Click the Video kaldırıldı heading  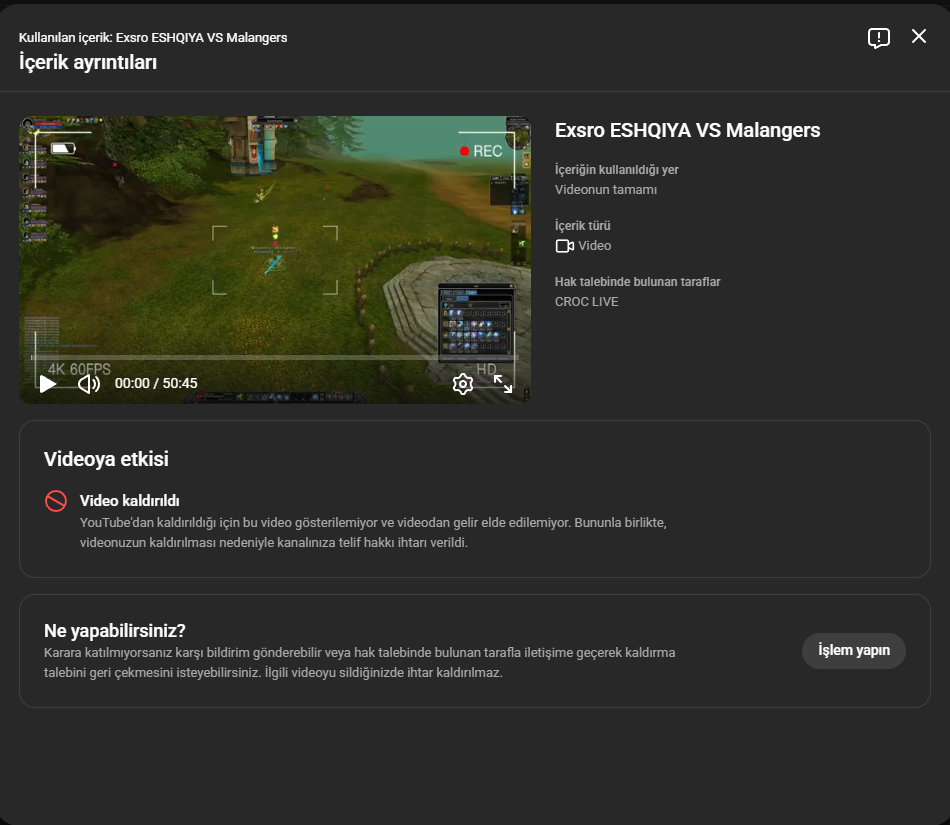tap(130, 501)
